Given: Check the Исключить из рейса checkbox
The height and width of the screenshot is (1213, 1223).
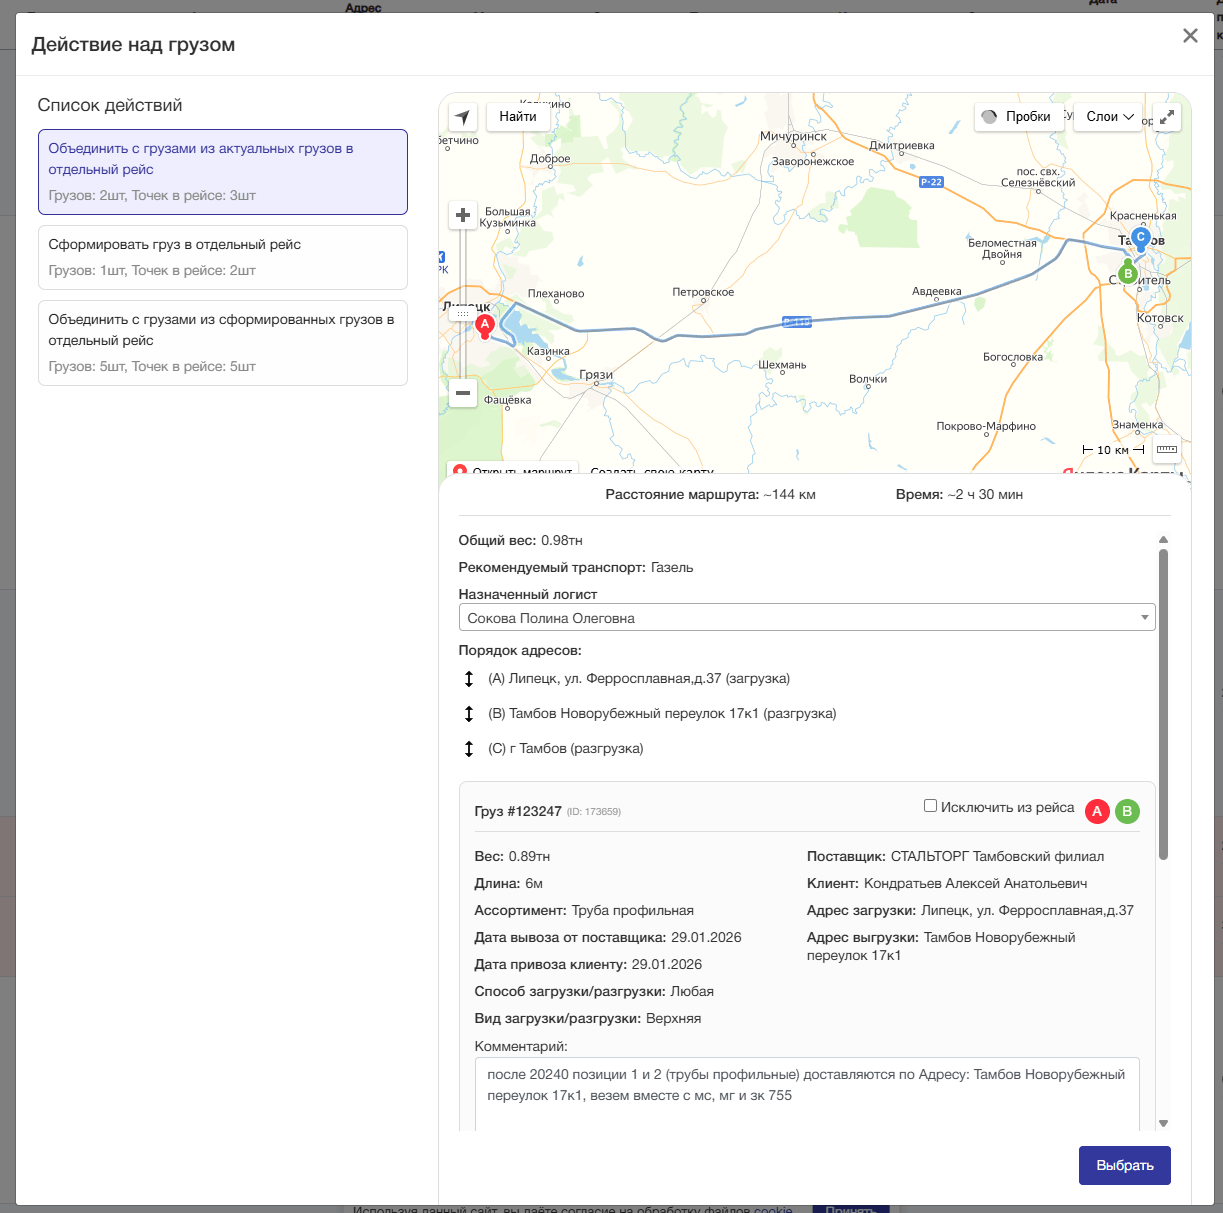Looking at the screenshot, I should 930,806.
